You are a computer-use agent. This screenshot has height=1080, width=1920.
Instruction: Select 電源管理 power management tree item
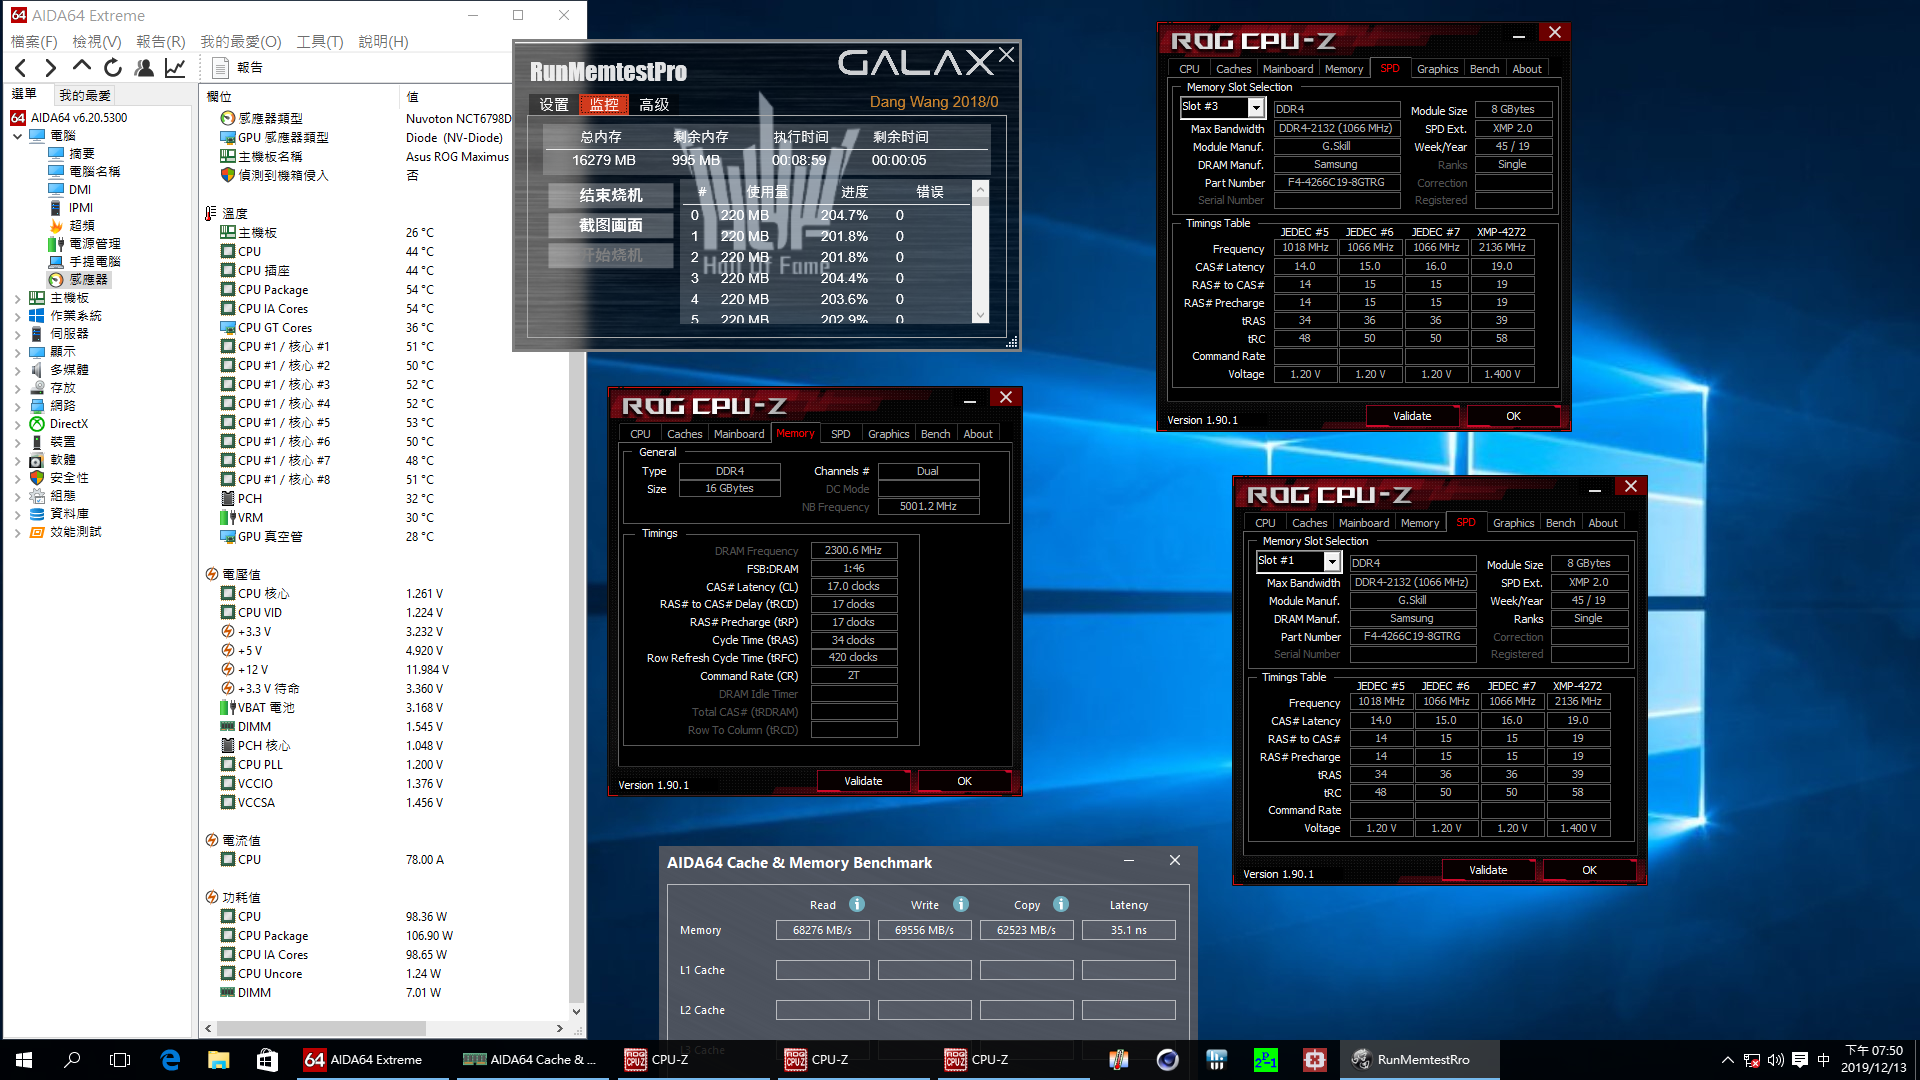coord(94,244)
